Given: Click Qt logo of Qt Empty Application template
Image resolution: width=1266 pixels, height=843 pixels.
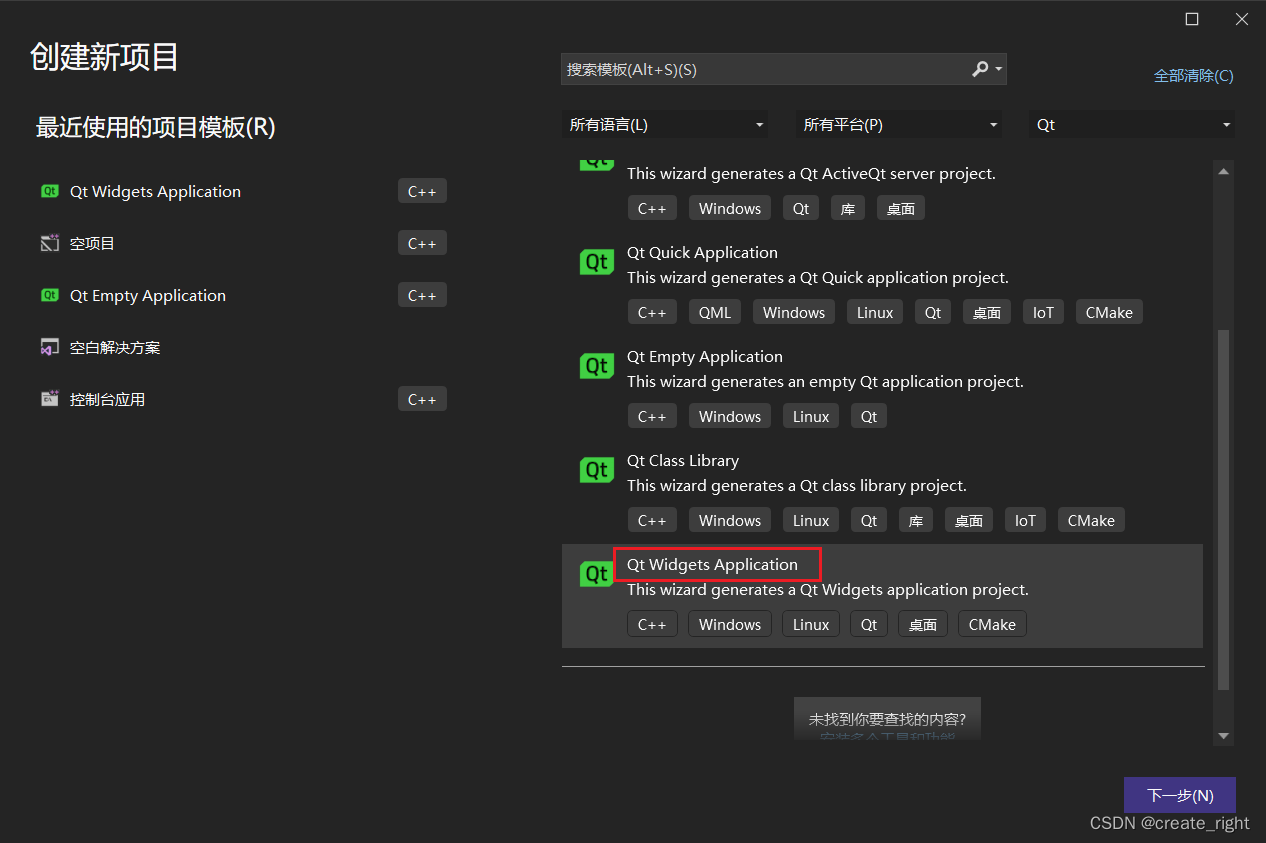Looking at the screenshot, I should 597,366.
